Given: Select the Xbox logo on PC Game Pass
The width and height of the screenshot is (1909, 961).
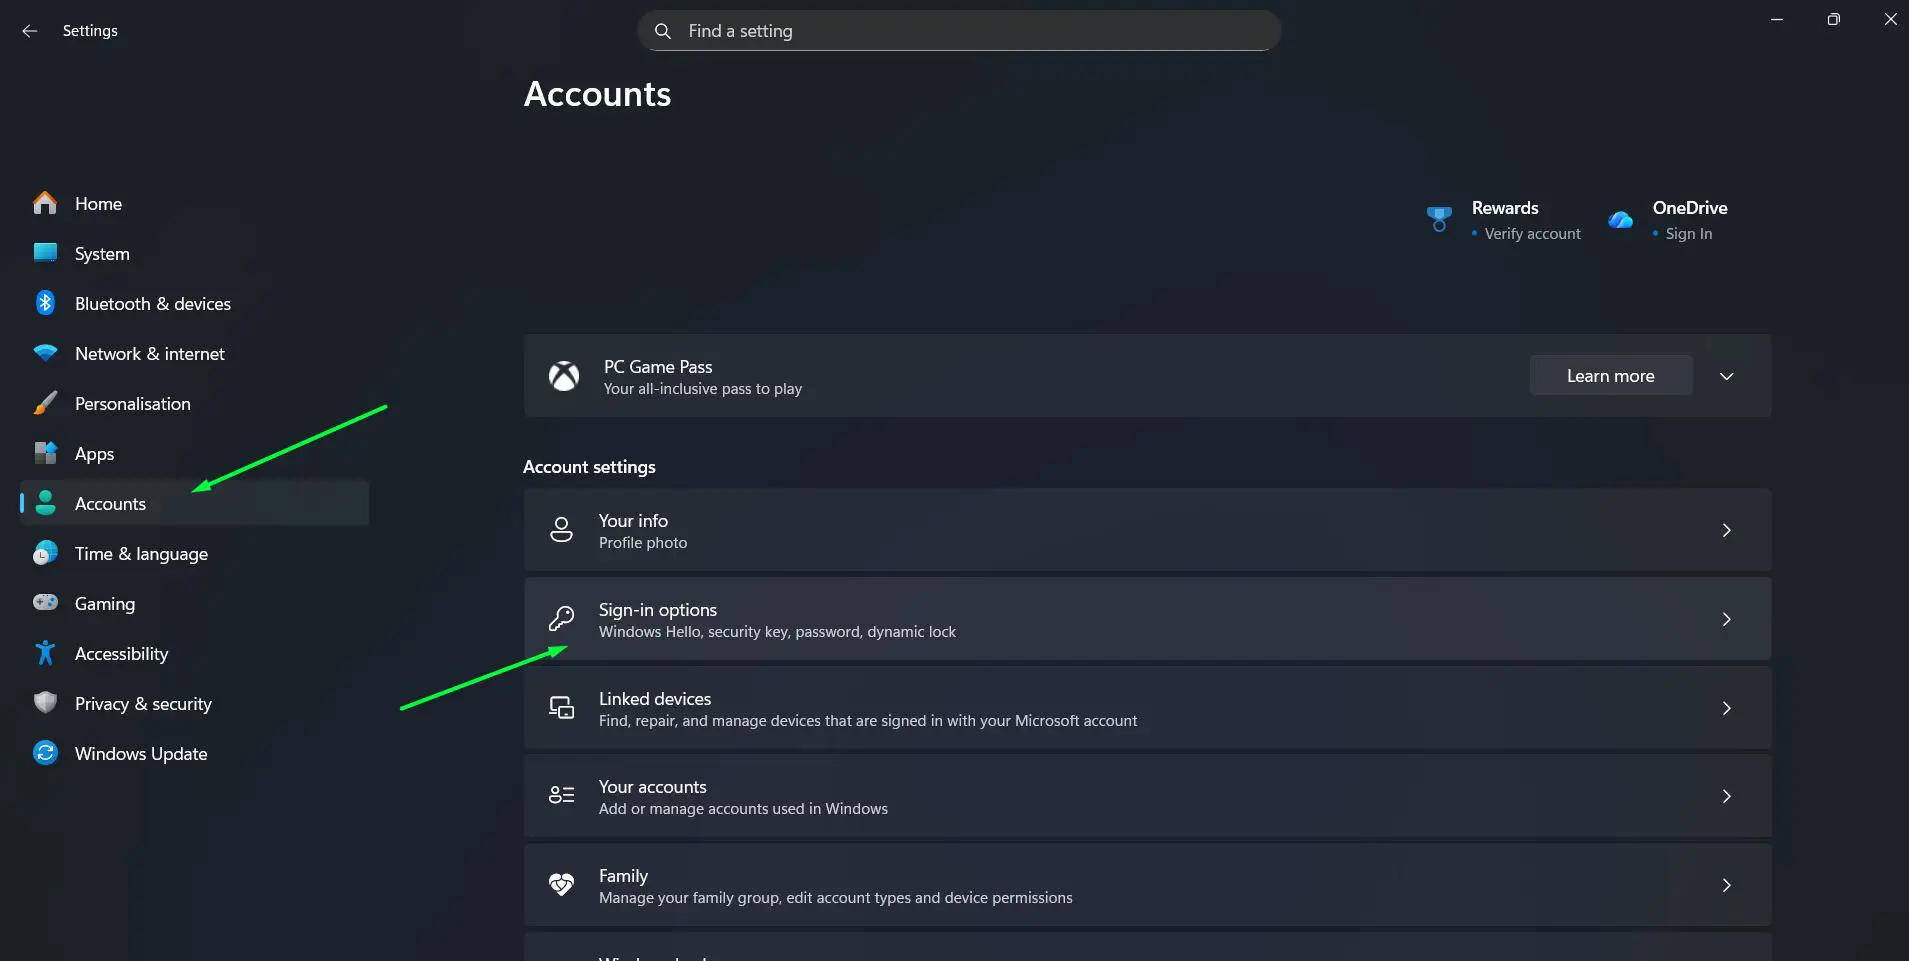Looking at the screenshot, I should click(x=564, y=376).
